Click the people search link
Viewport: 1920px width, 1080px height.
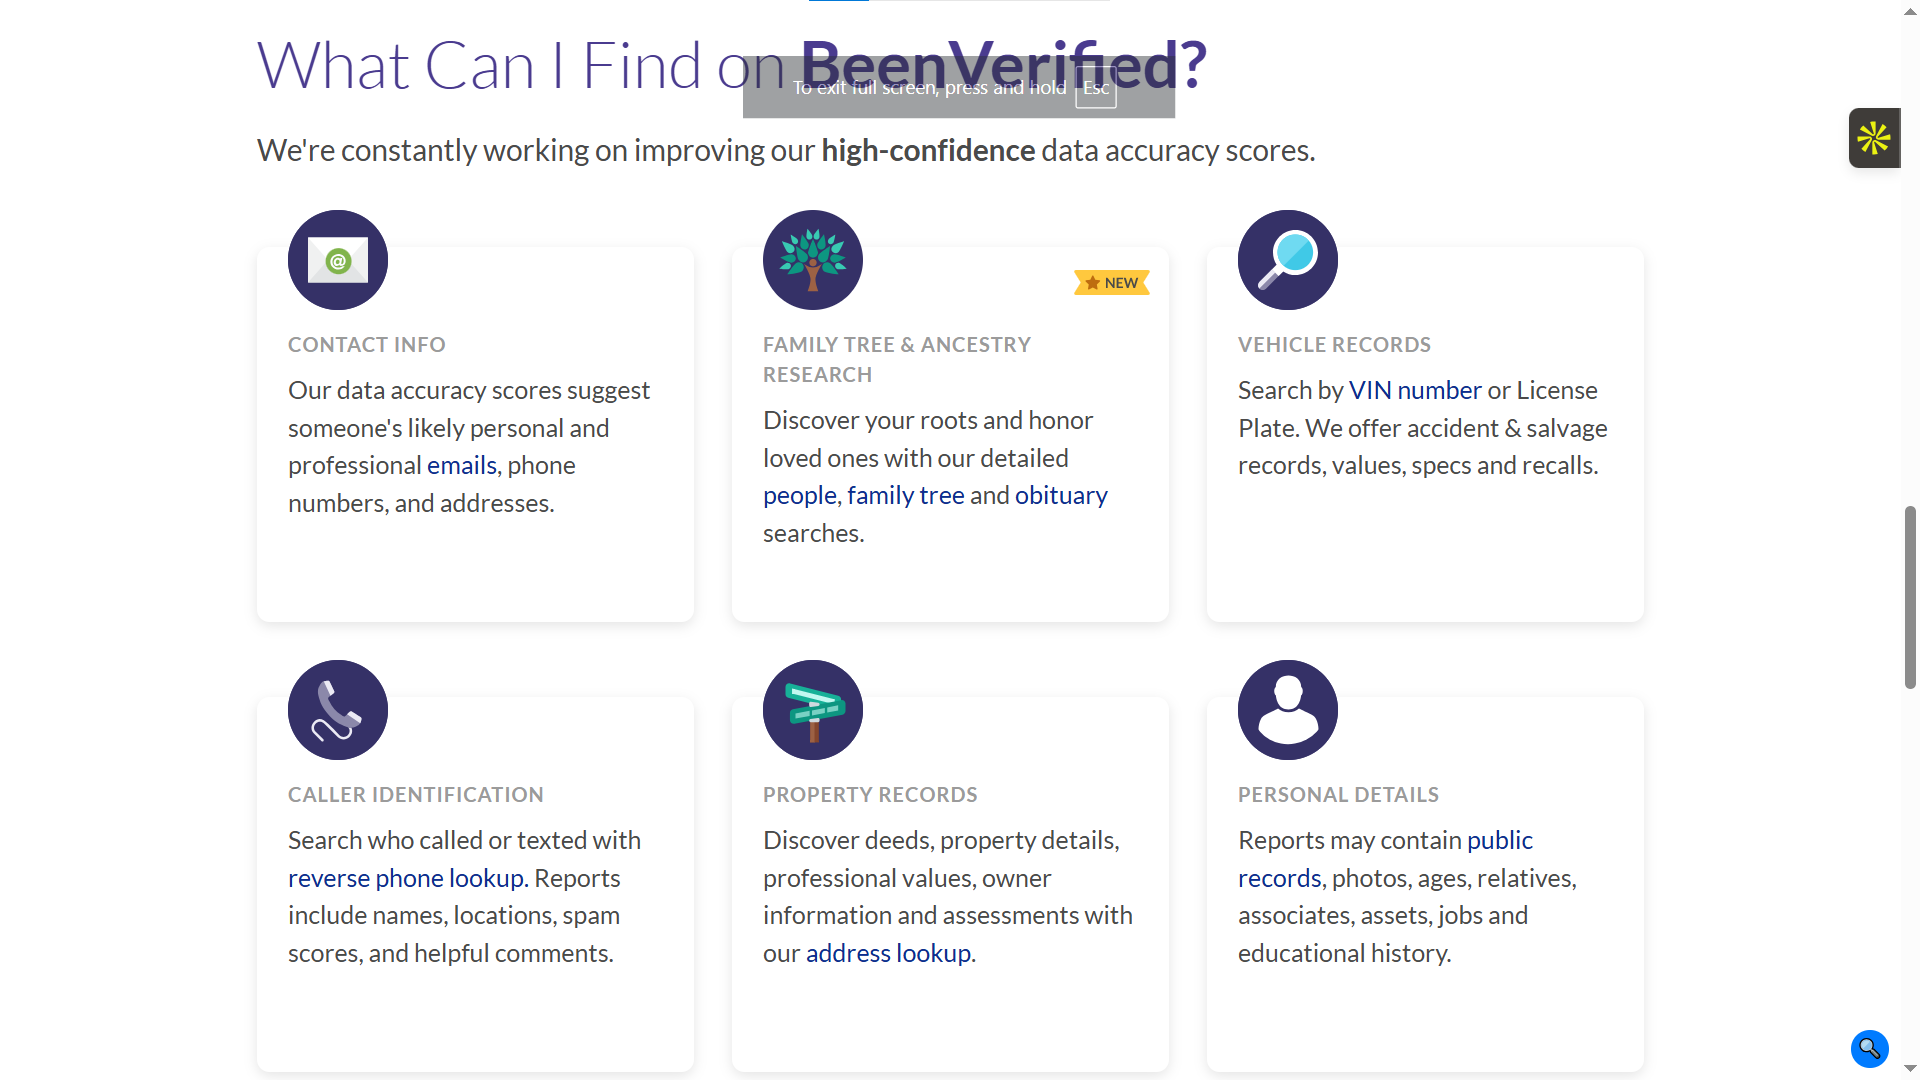click(x=799, y=496)
